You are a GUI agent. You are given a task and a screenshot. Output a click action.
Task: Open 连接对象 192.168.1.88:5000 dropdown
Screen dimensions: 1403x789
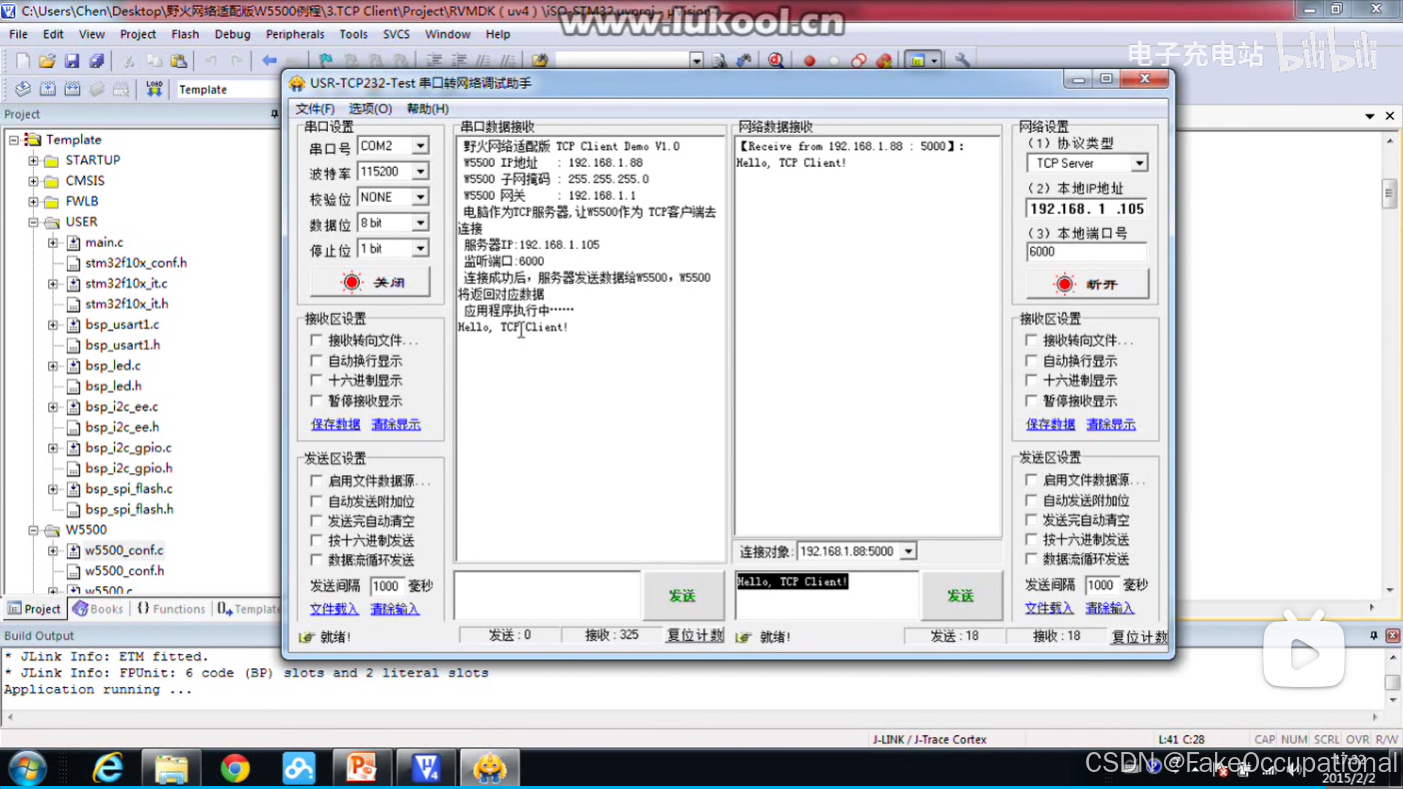(908, 551)
